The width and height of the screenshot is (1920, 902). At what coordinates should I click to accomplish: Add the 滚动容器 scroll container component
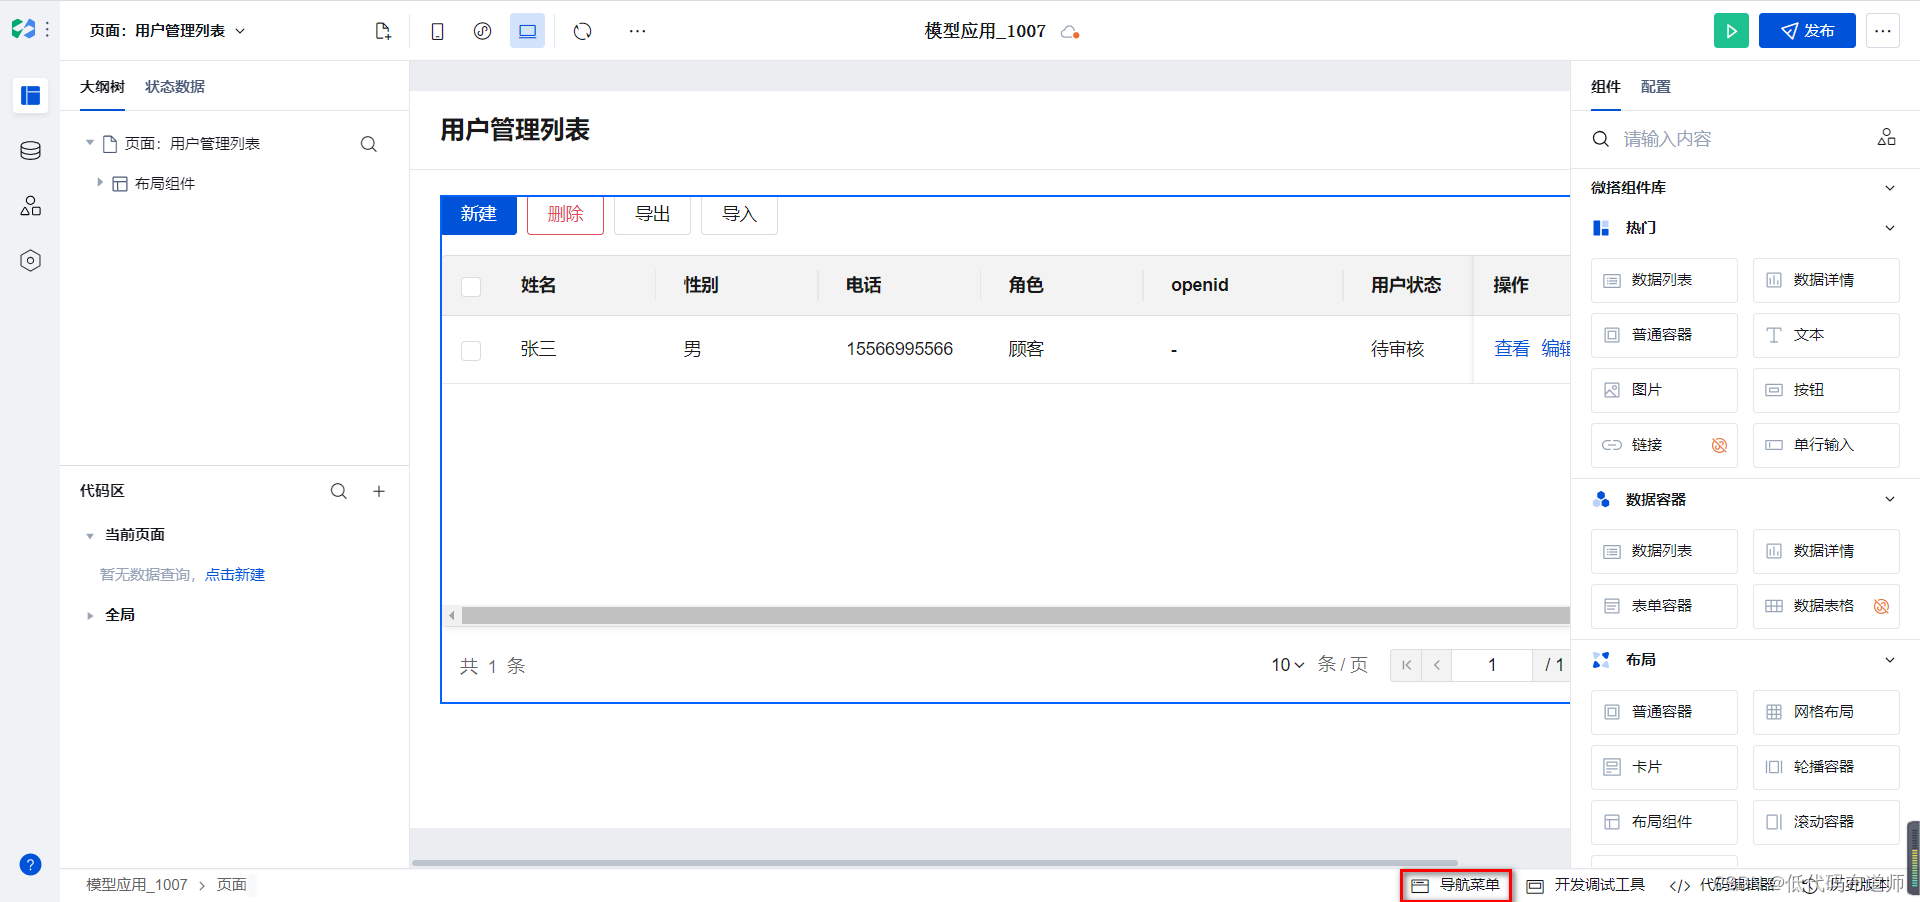tap(1826, 822)
